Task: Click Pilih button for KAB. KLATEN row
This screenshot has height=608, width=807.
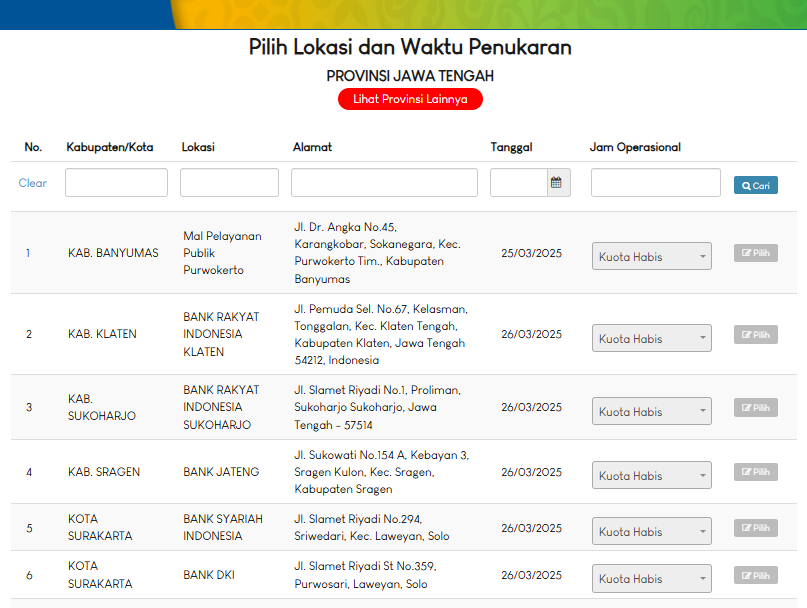Action: pos(756,335)
